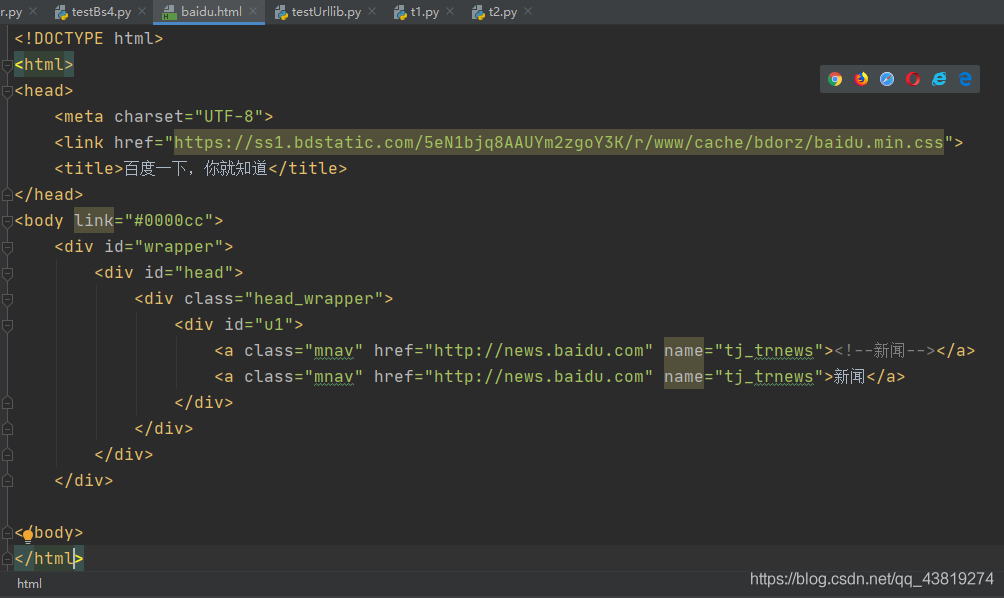1004x598 pixels.
Task: Click the uncommented 新闻 anchor text
Action: point(849,376)
